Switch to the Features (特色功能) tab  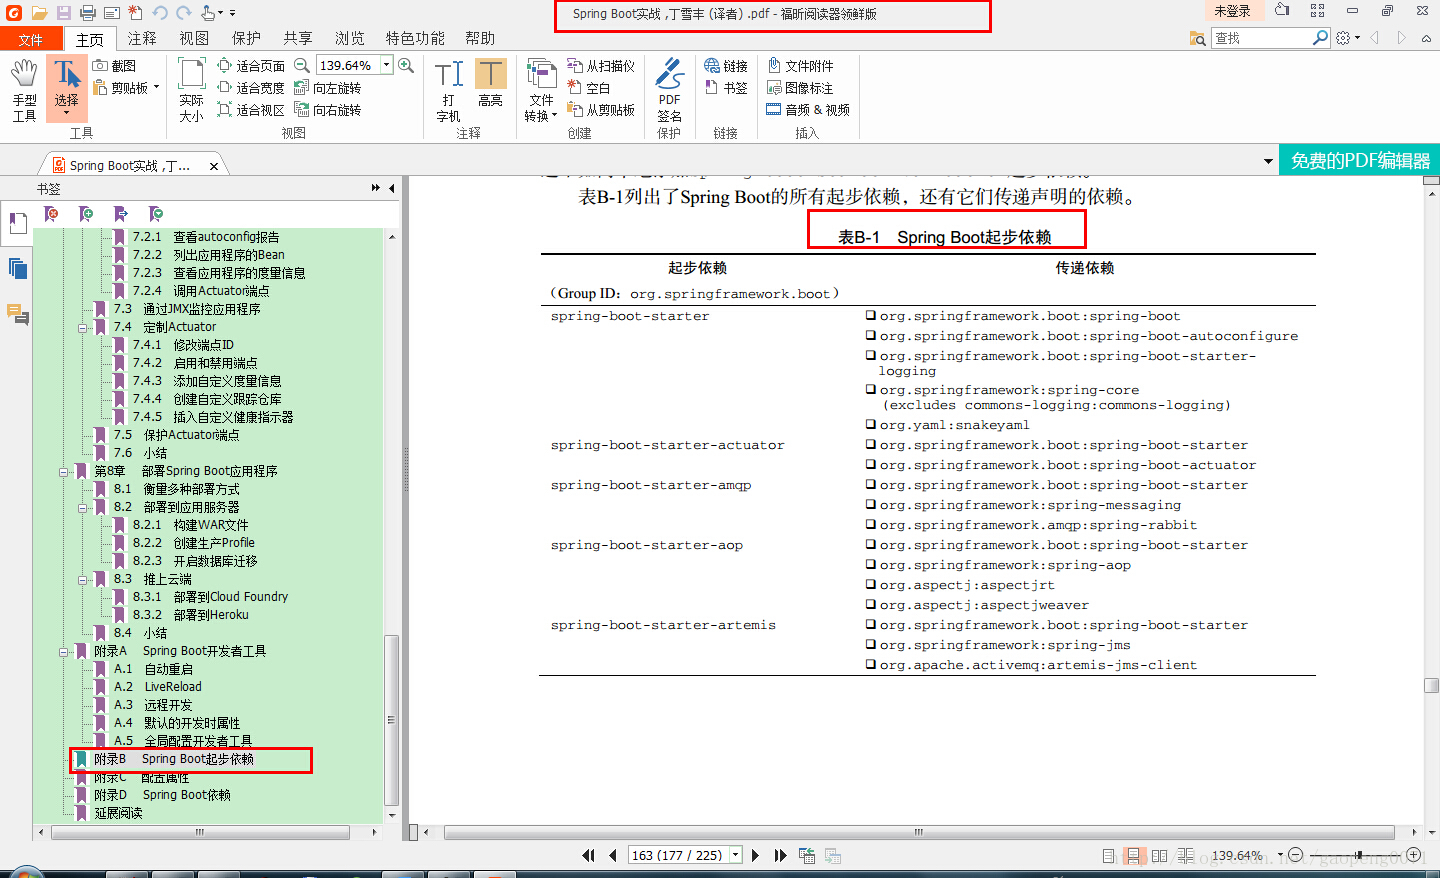(415, 38)
